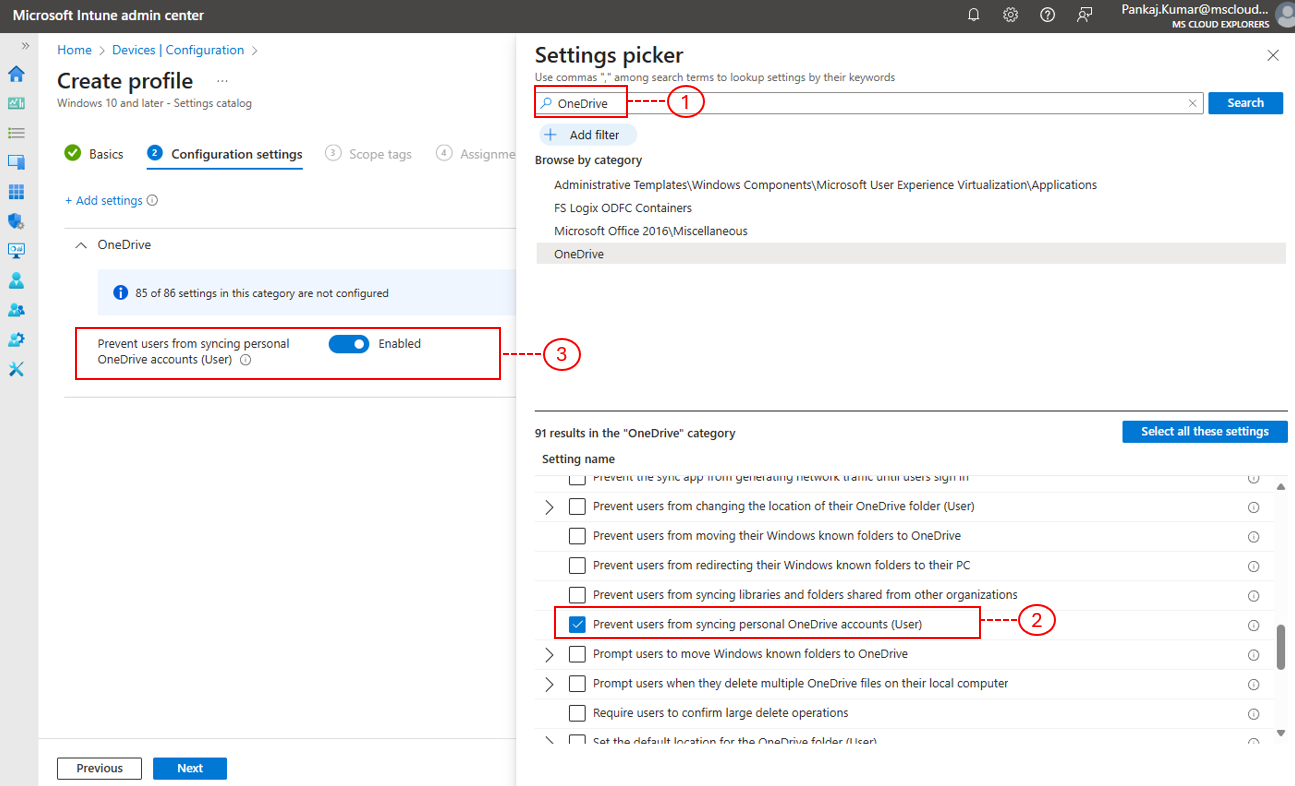Open Users icon in sidebar
The height and width of the screenshot is (786, 1295).
pyautogui.click(x=16, y=281)
